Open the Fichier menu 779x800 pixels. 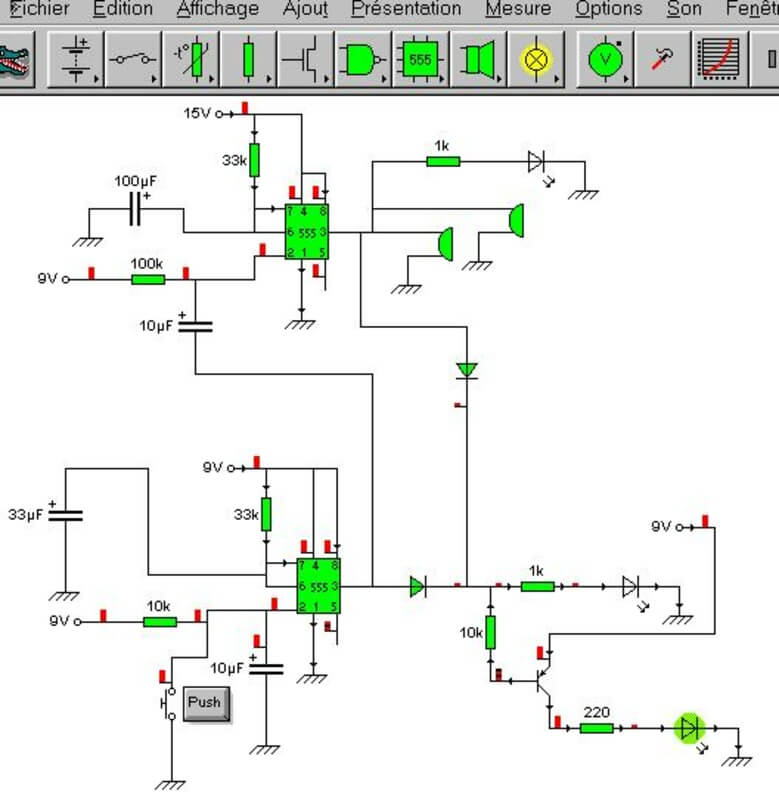point(38,9)
